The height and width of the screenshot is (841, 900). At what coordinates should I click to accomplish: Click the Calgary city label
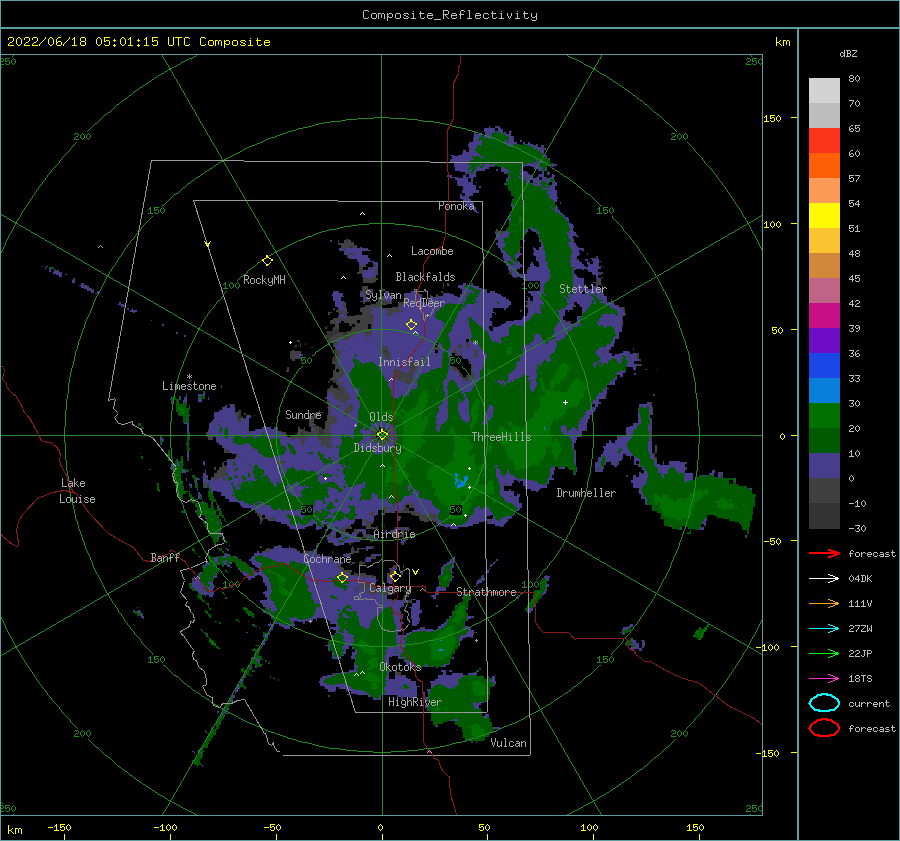click(x=390, y=588)
